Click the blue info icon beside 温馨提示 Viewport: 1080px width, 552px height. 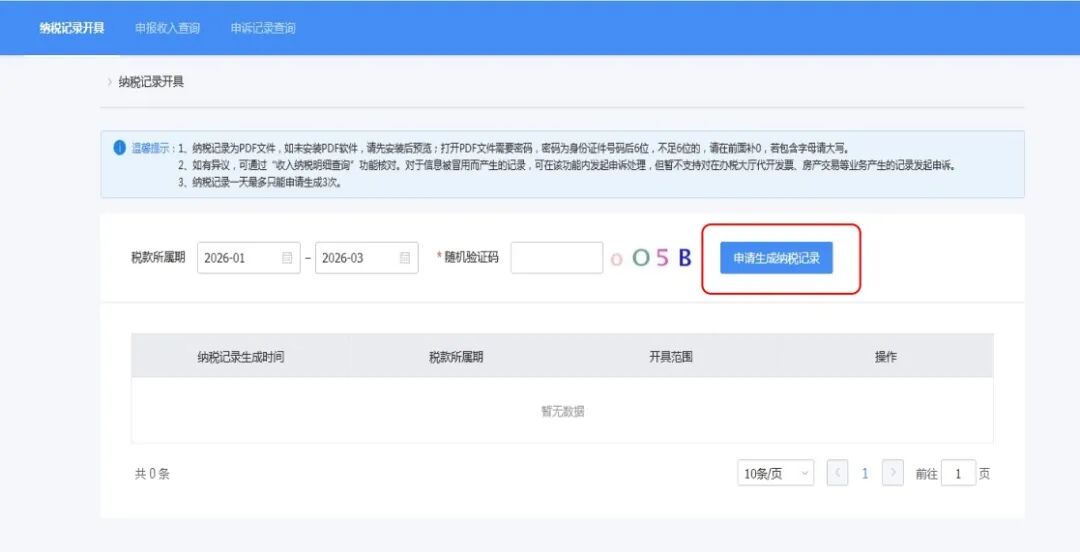[x=119, y=147]
